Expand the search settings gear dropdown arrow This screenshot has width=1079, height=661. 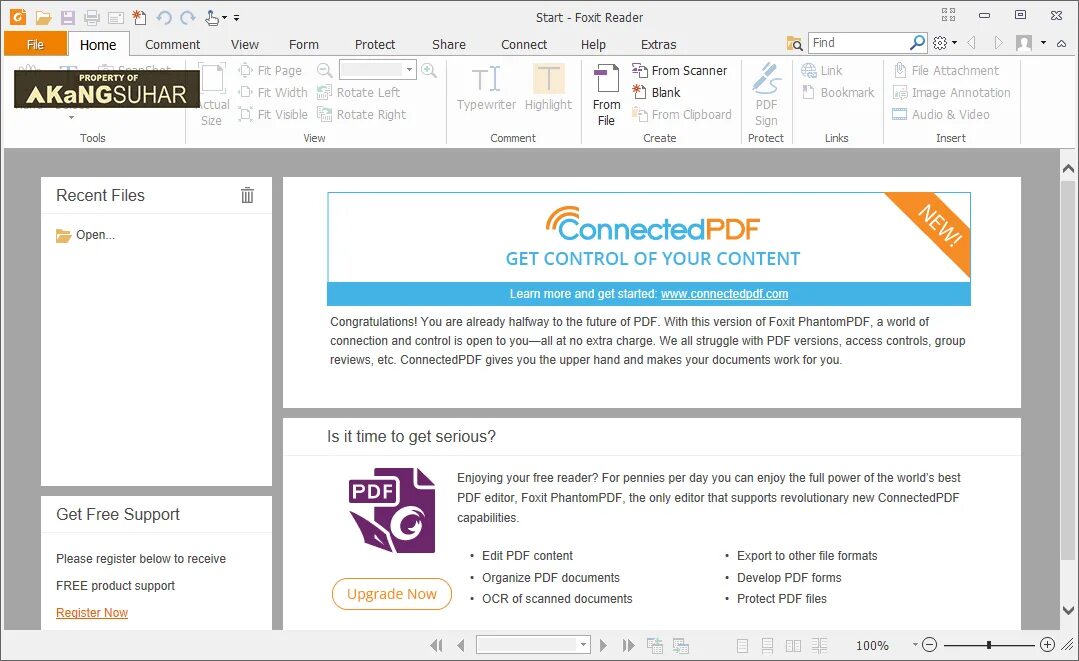click(954, 43)
